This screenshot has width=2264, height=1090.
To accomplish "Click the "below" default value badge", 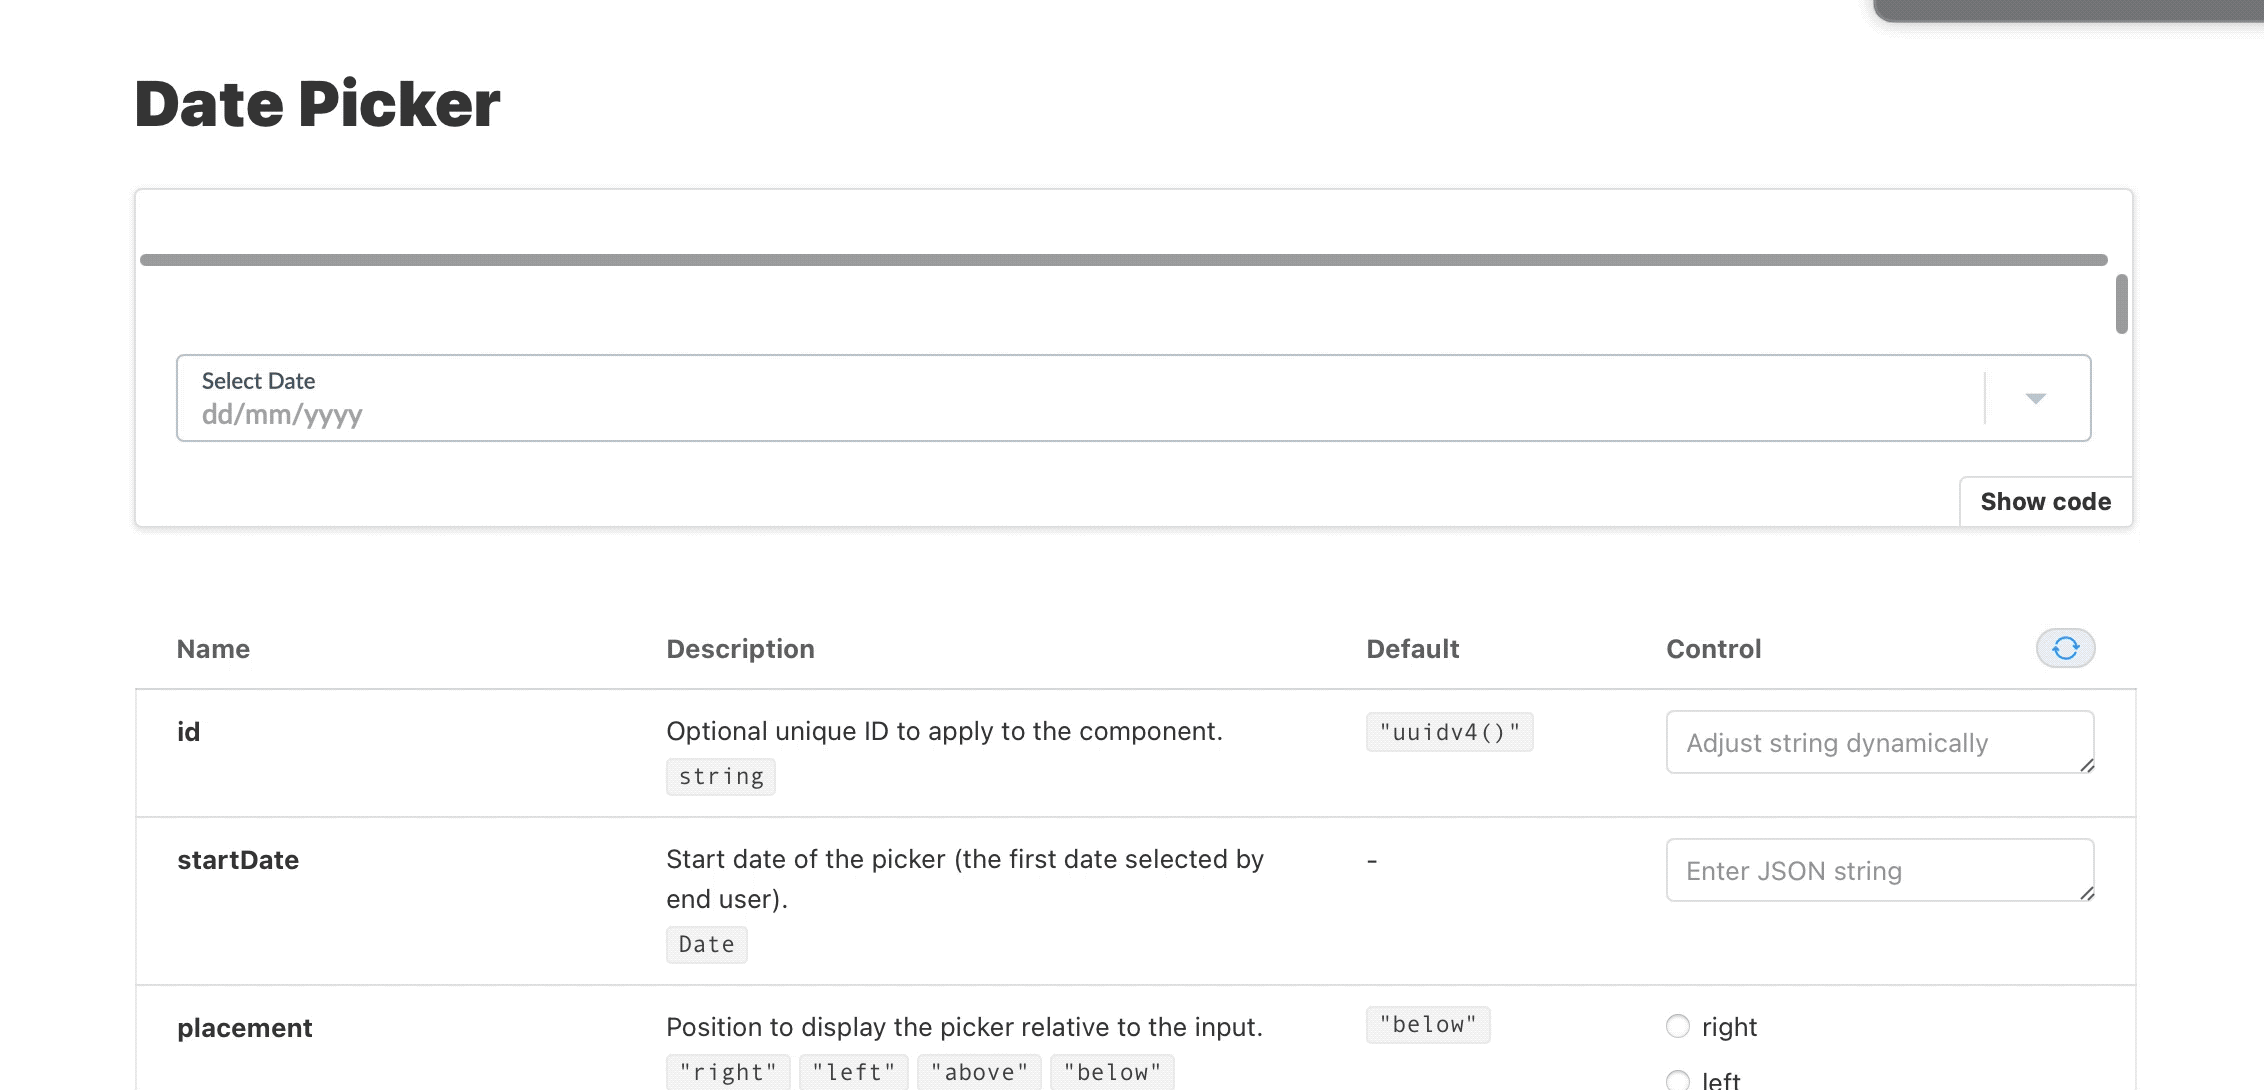I will pos(1428,1024).
